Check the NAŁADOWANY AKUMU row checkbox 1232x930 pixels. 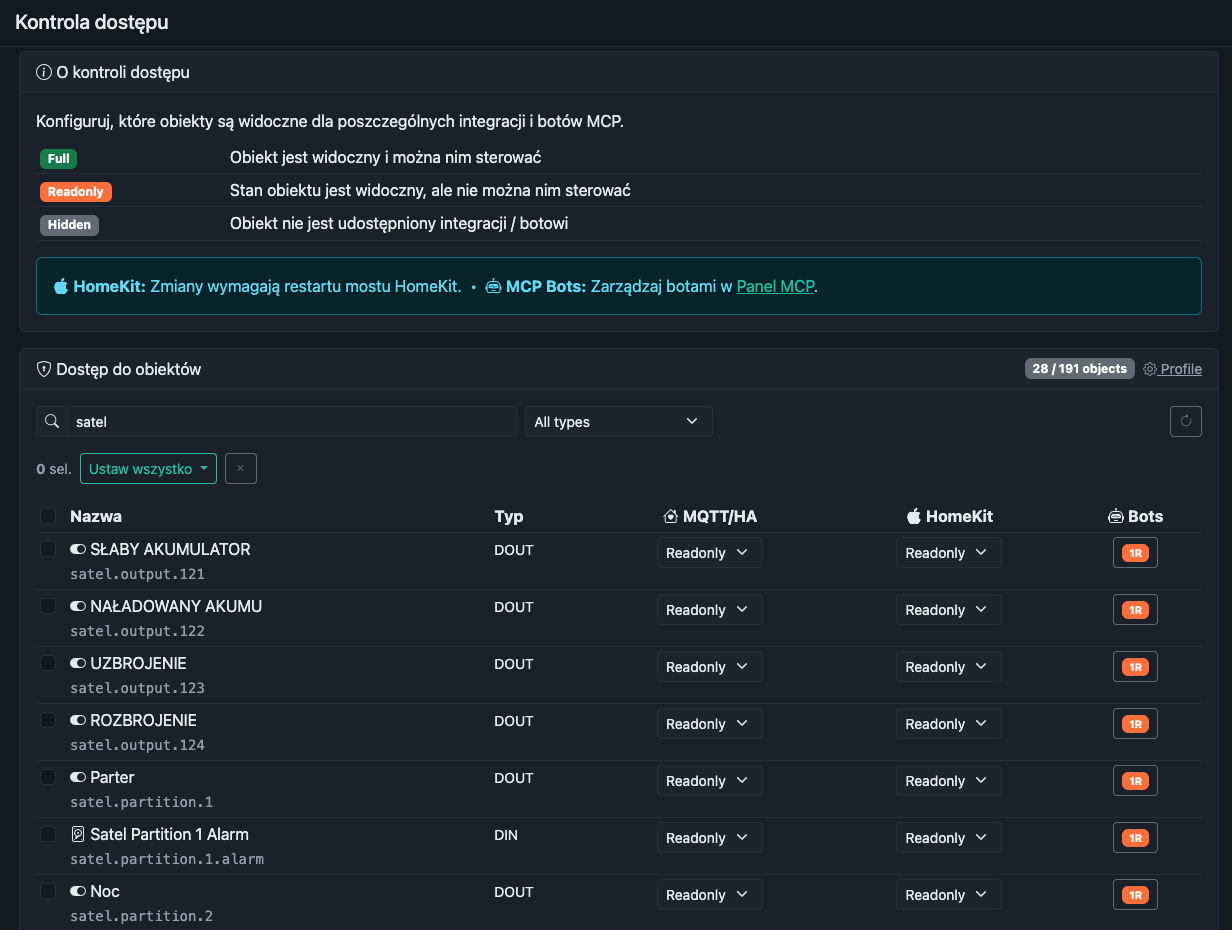coord(48,606)
